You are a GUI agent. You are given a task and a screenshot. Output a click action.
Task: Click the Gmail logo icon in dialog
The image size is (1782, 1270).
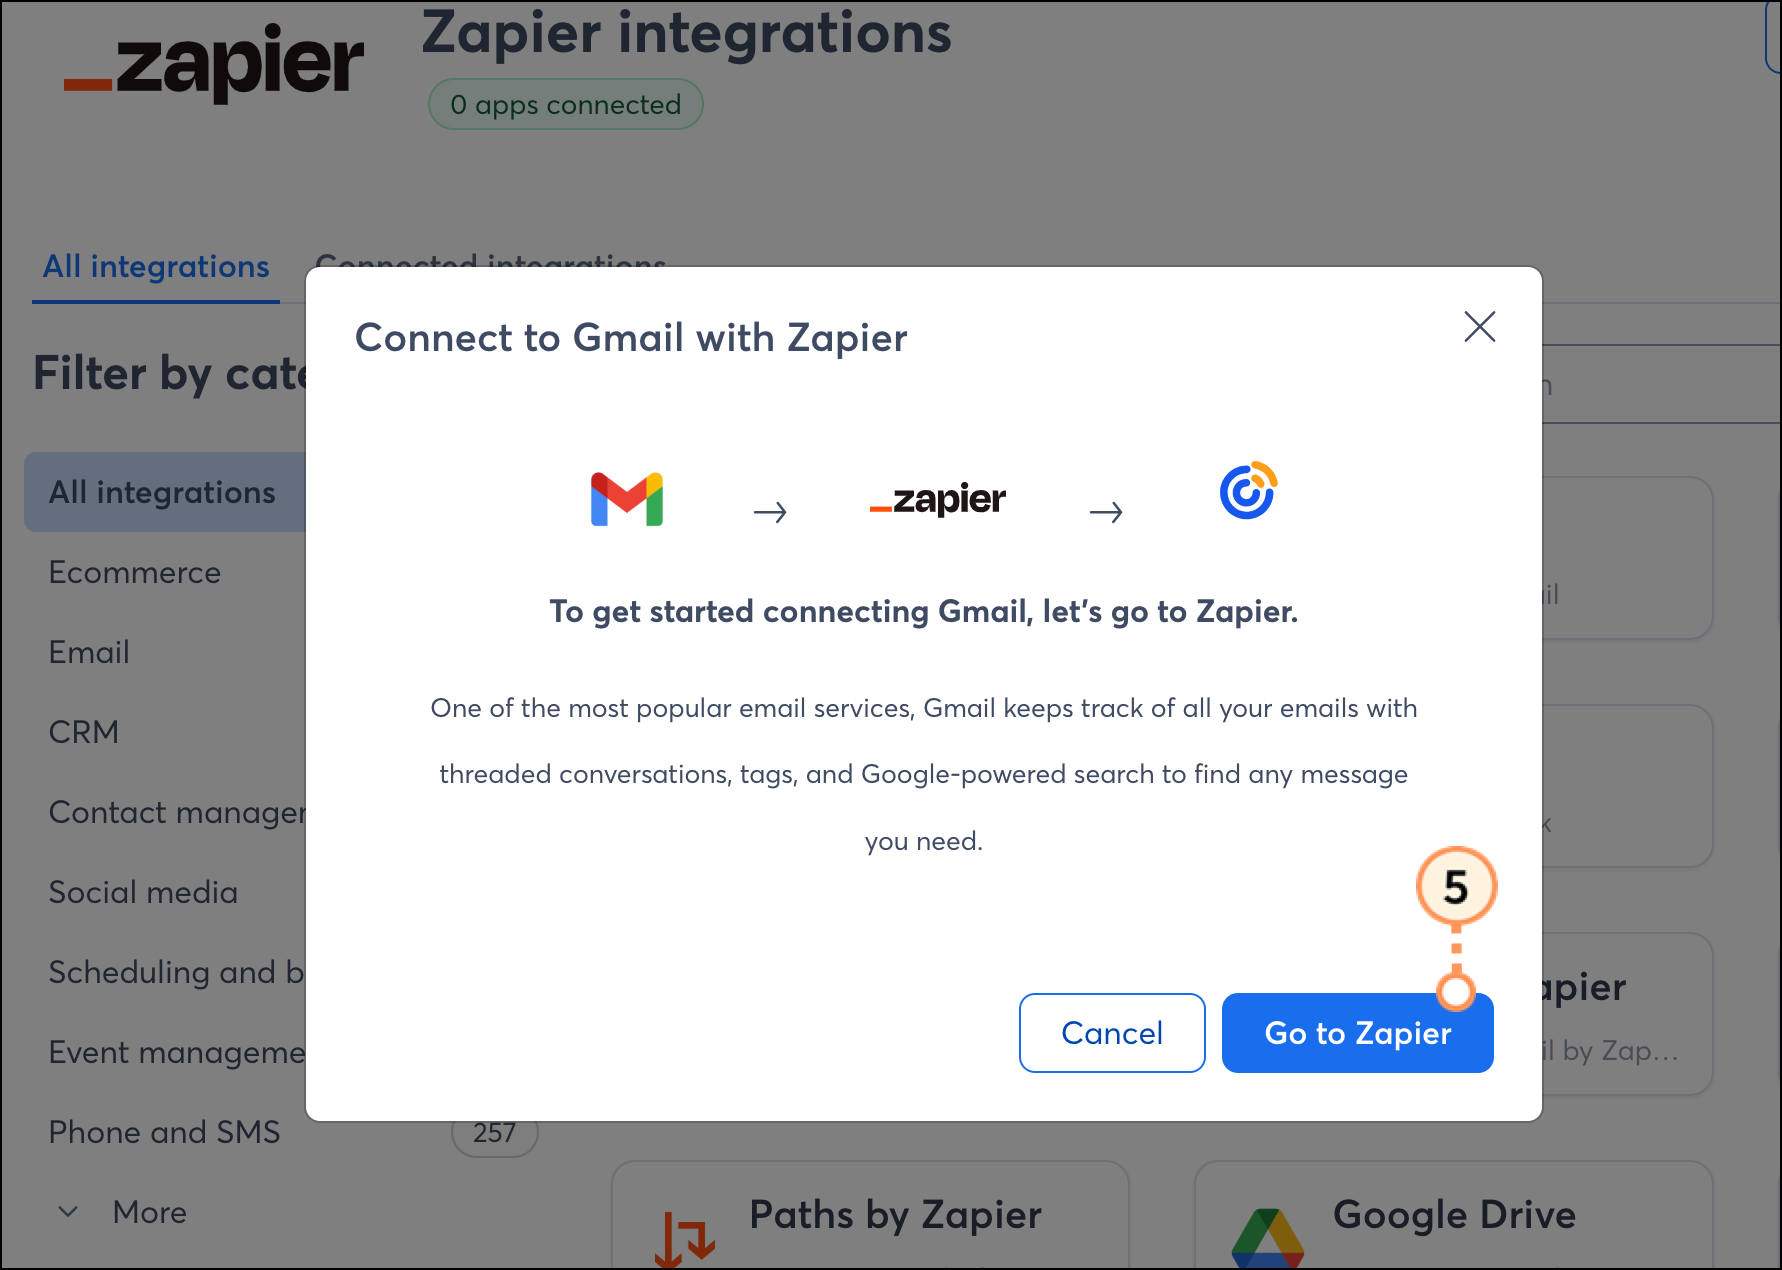coord(627,498)
